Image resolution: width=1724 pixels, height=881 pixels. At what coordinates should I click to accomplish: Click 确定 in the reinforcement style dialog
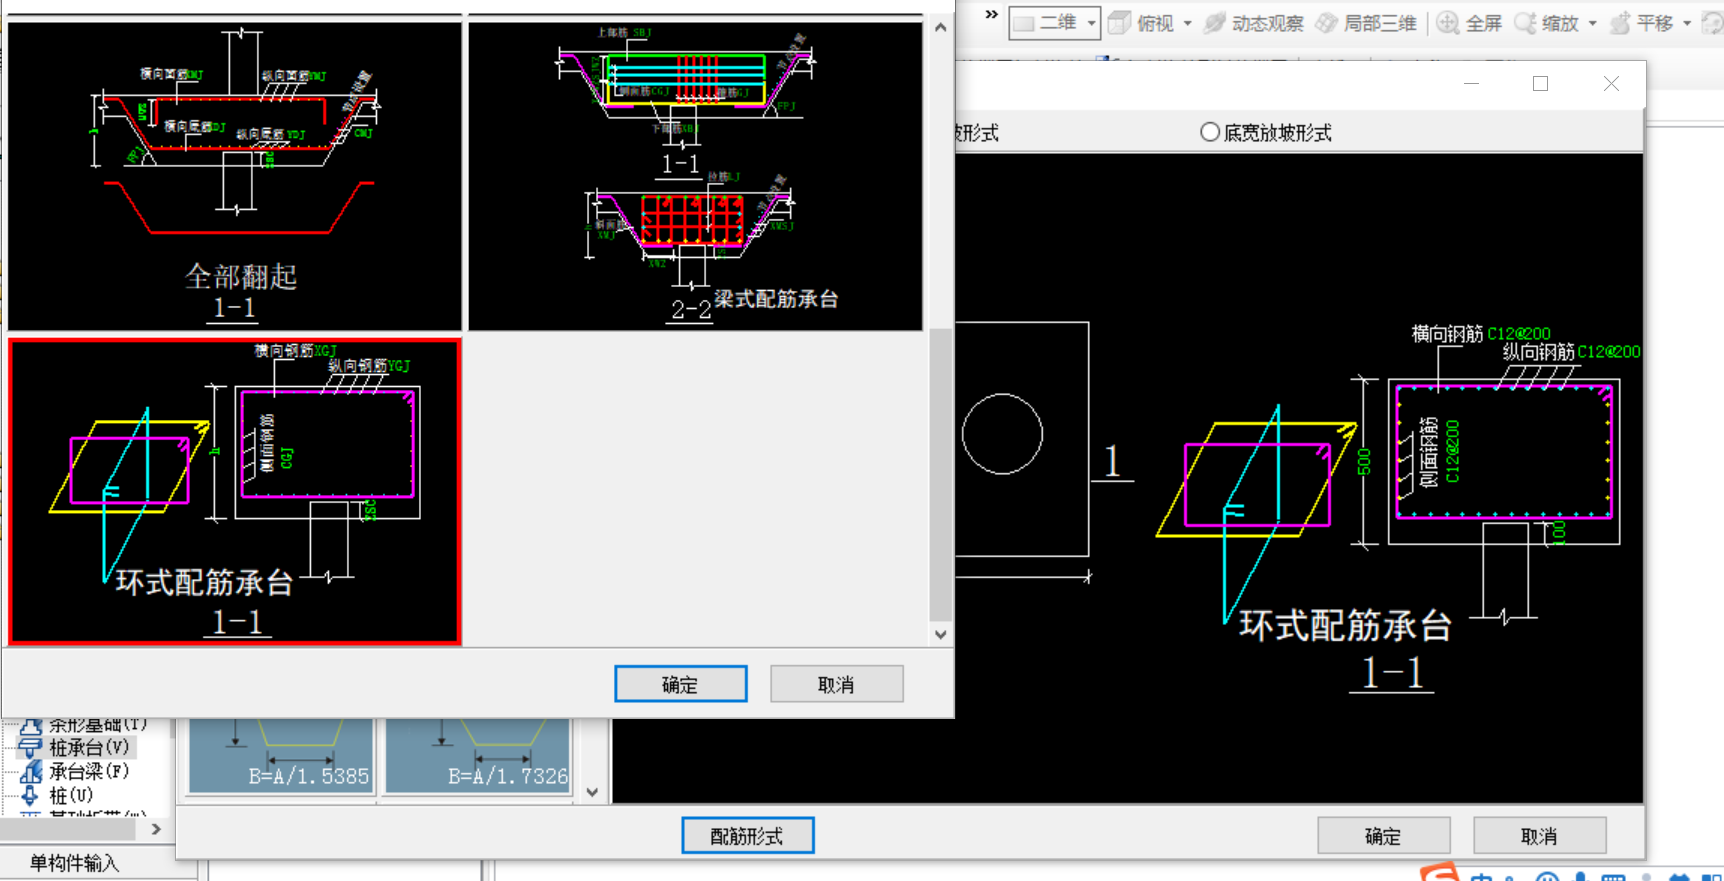(x=681, y=684)
